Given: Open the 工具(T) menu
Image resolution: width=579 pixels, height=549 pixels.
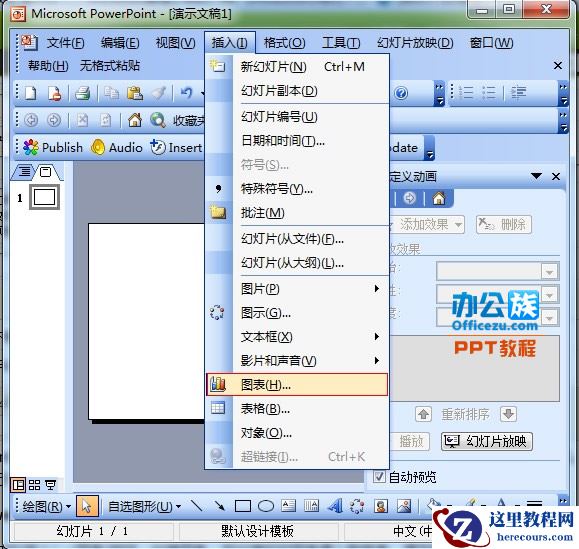Looking at the screenshot, I should (x=341, y=43).
